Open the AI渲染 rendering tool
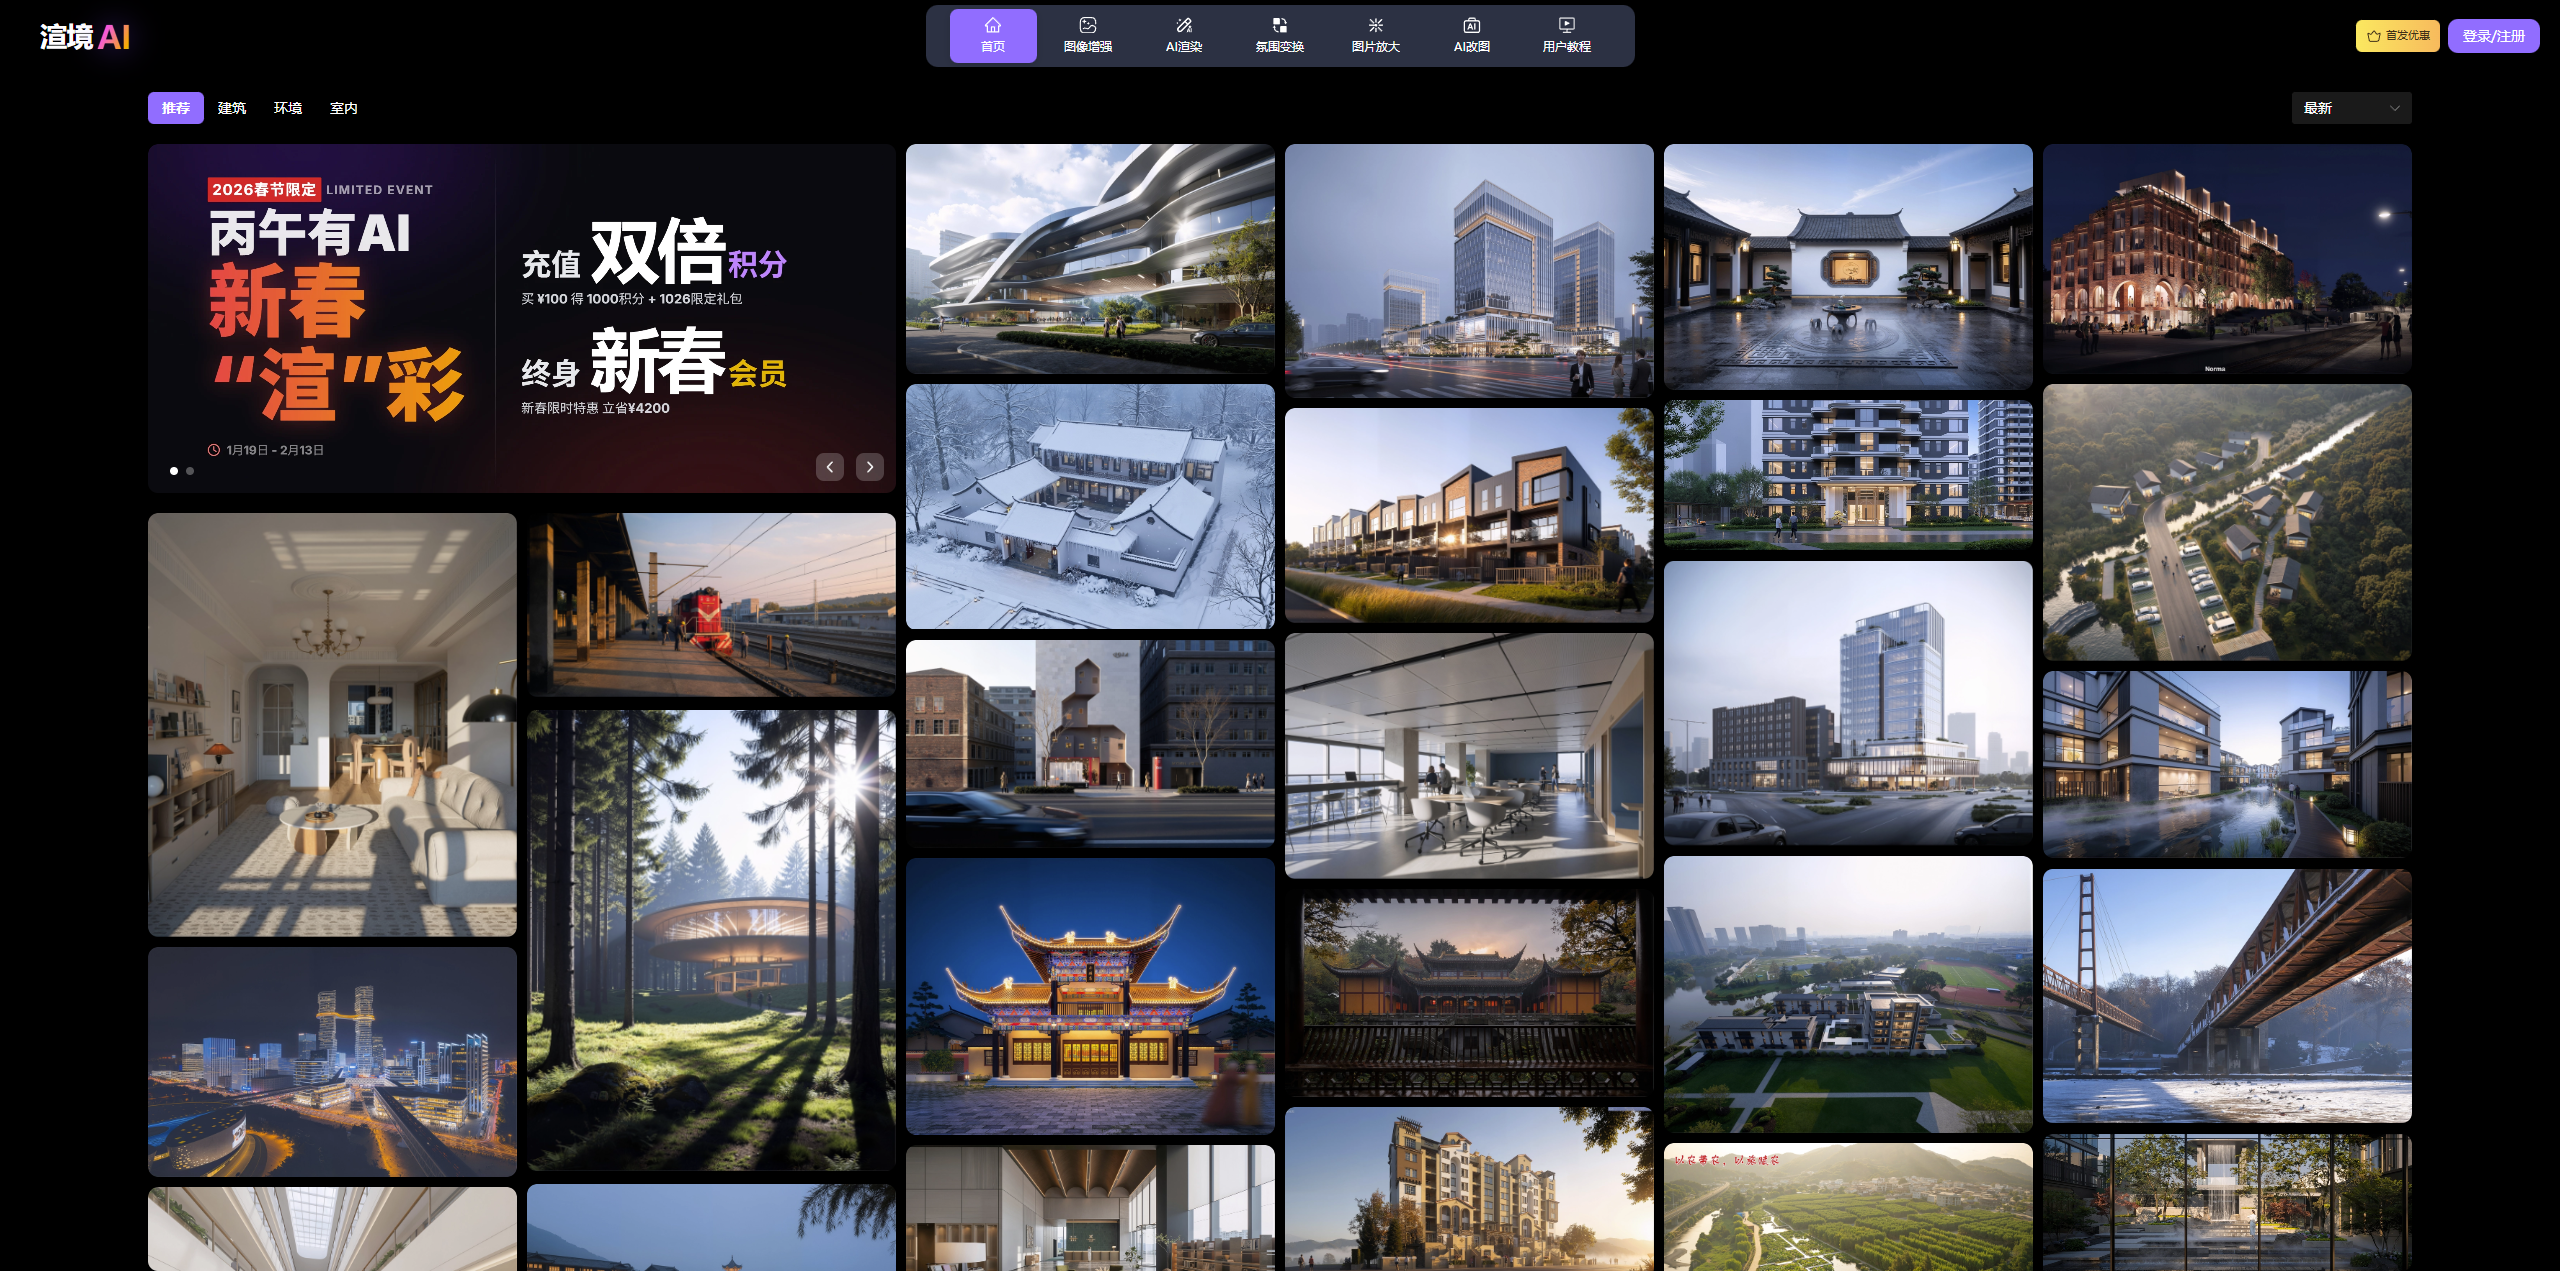 pos(1183,35)
